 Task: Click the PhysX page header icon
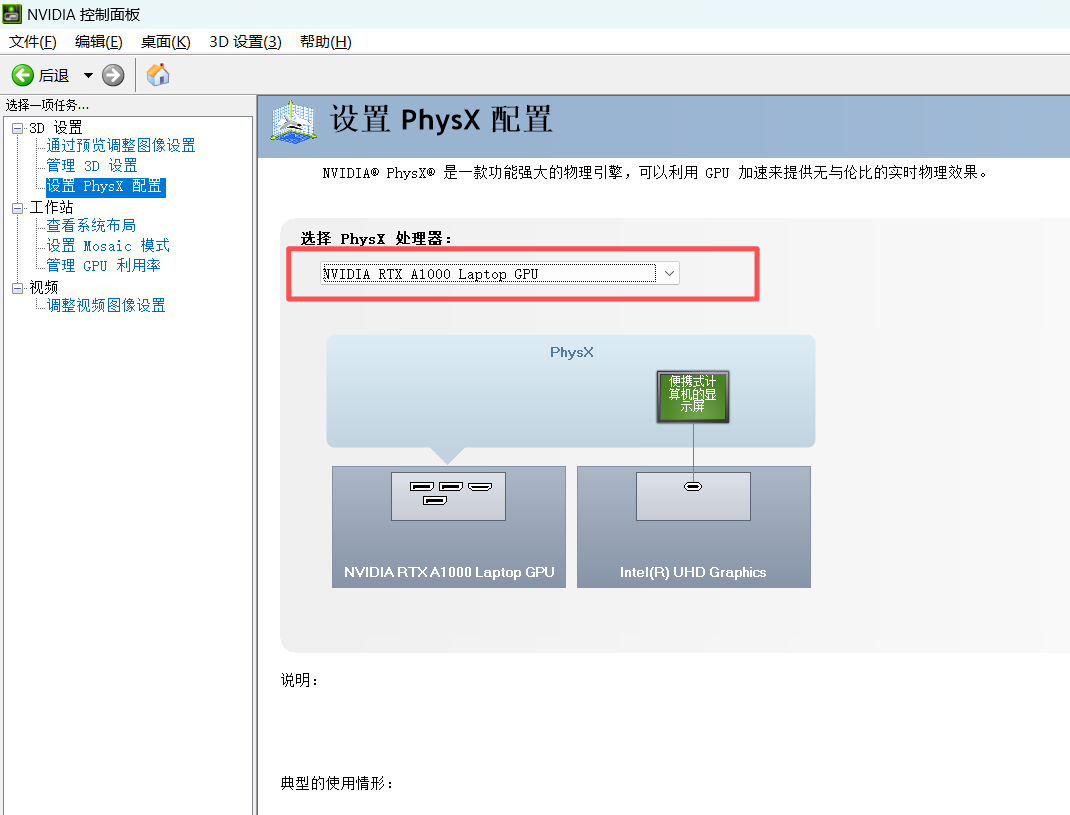(294, 121)
